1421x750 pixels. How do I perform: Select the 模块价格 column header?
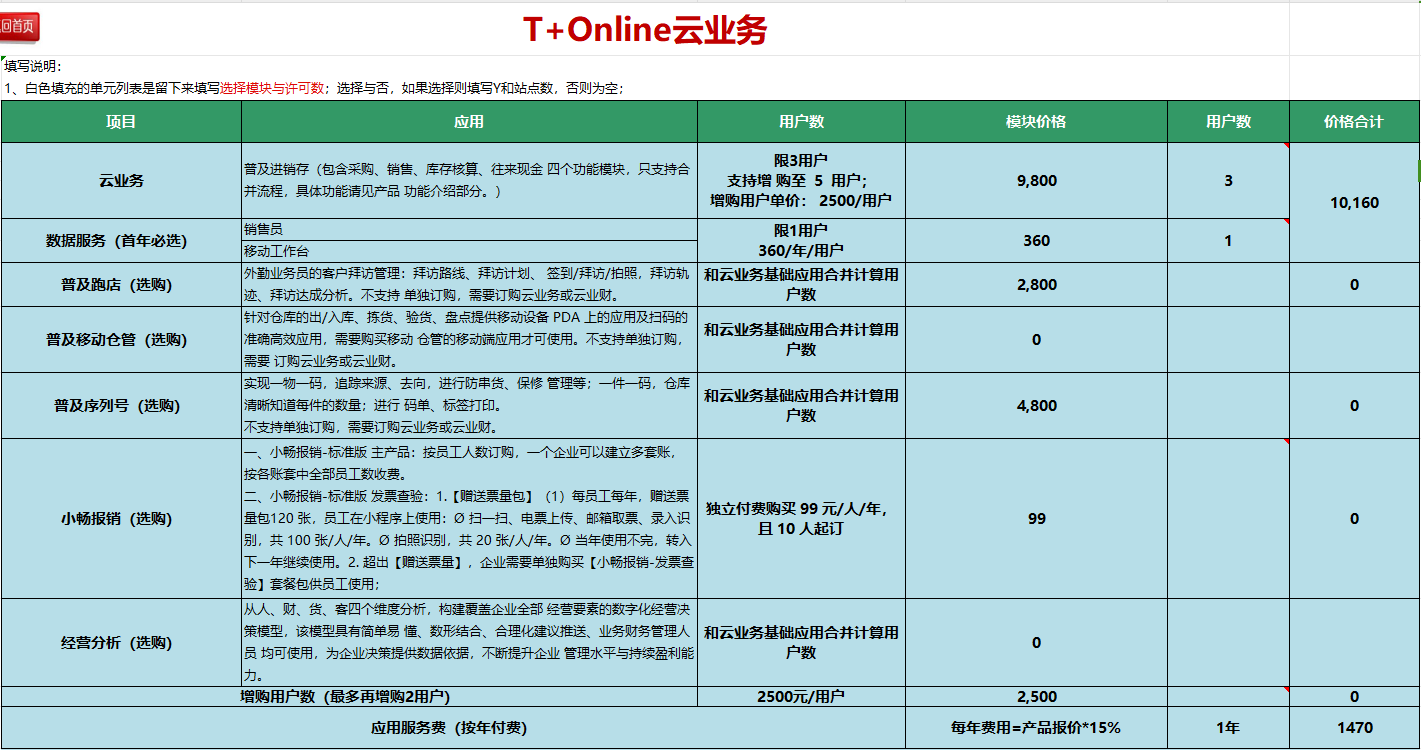click(x=1036, y=122)
